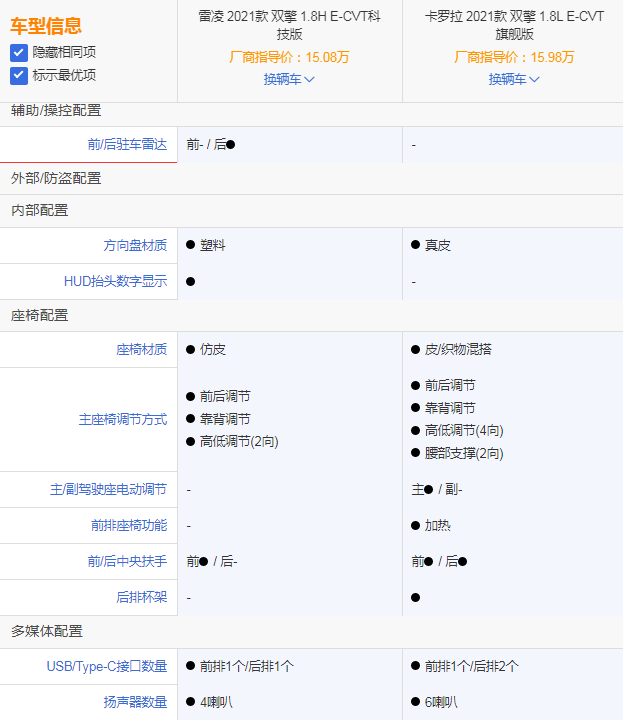
Task: Click the 前/后中央扶手 label
Action: [x=127, y=562]
